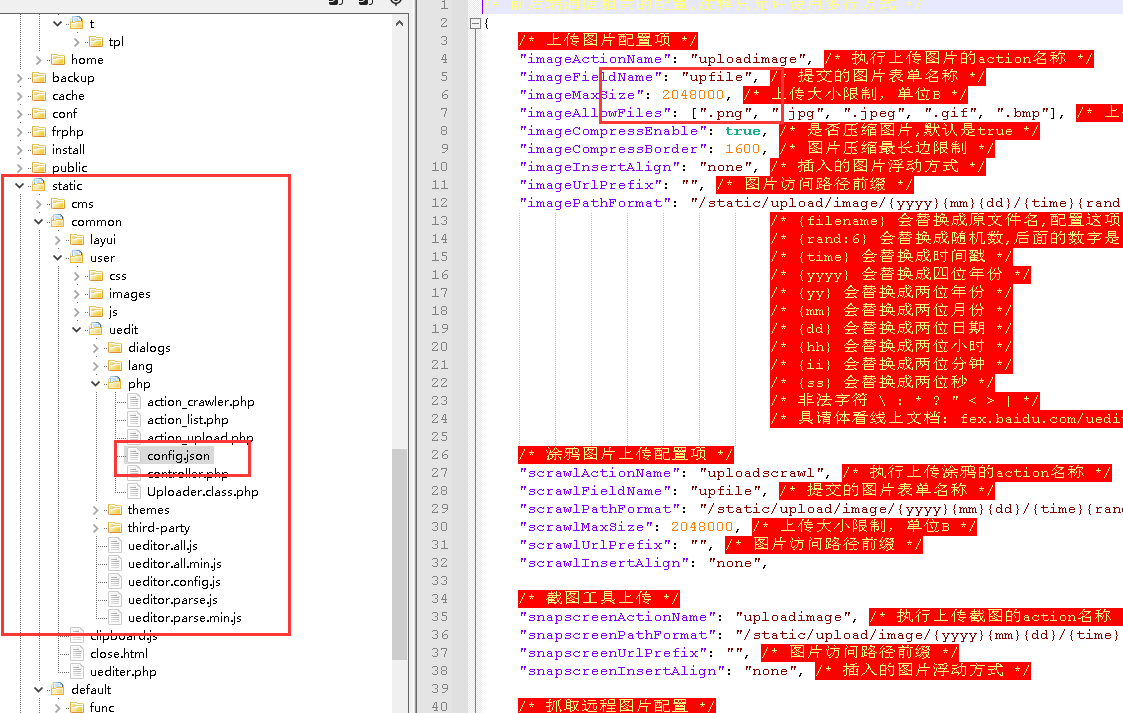Click the "imageCompressBorder" key in code
The height and width of the screenshot is (713, 1123).
pyautogui.click(x=613, y=149)
